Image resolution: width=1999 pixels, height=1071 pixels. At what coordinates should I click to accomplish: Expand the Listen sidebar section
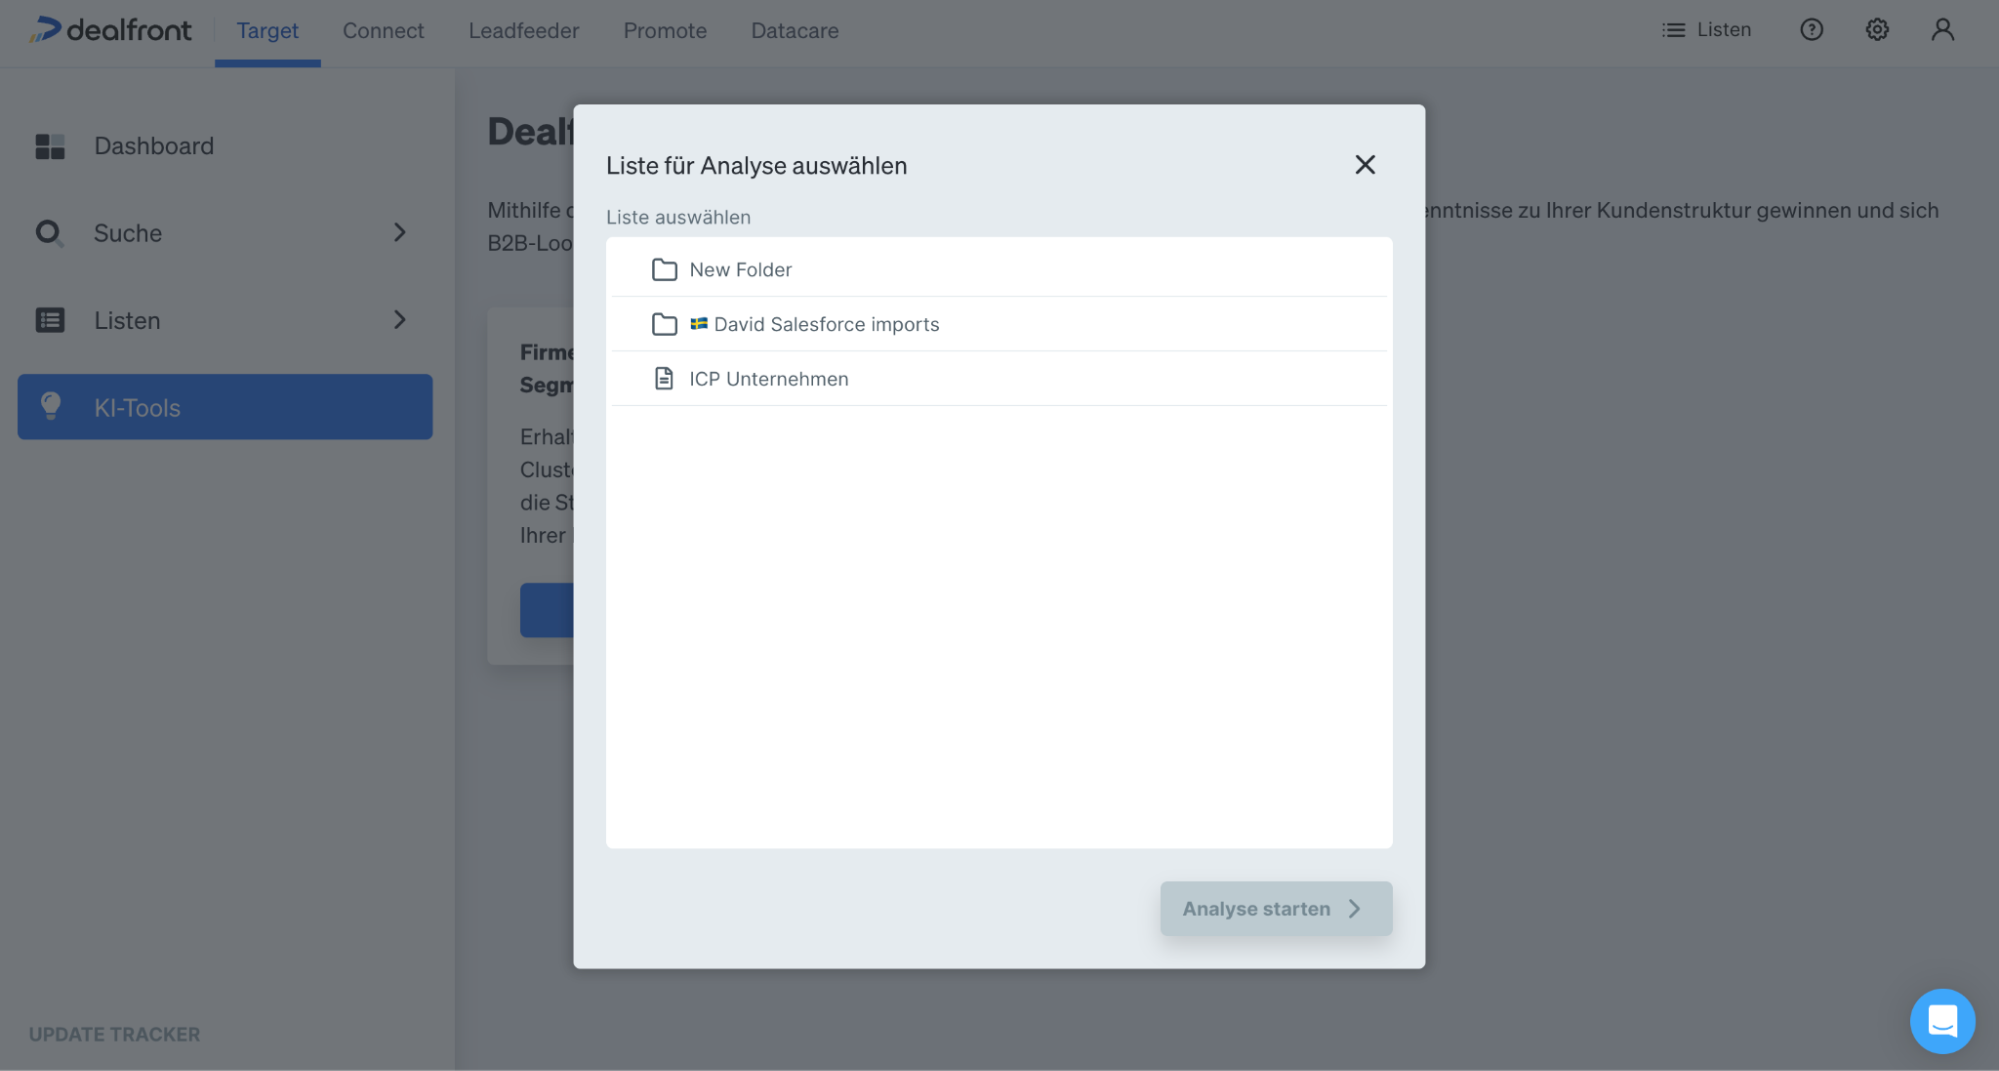pyautogui.click(x=399, y=320)
